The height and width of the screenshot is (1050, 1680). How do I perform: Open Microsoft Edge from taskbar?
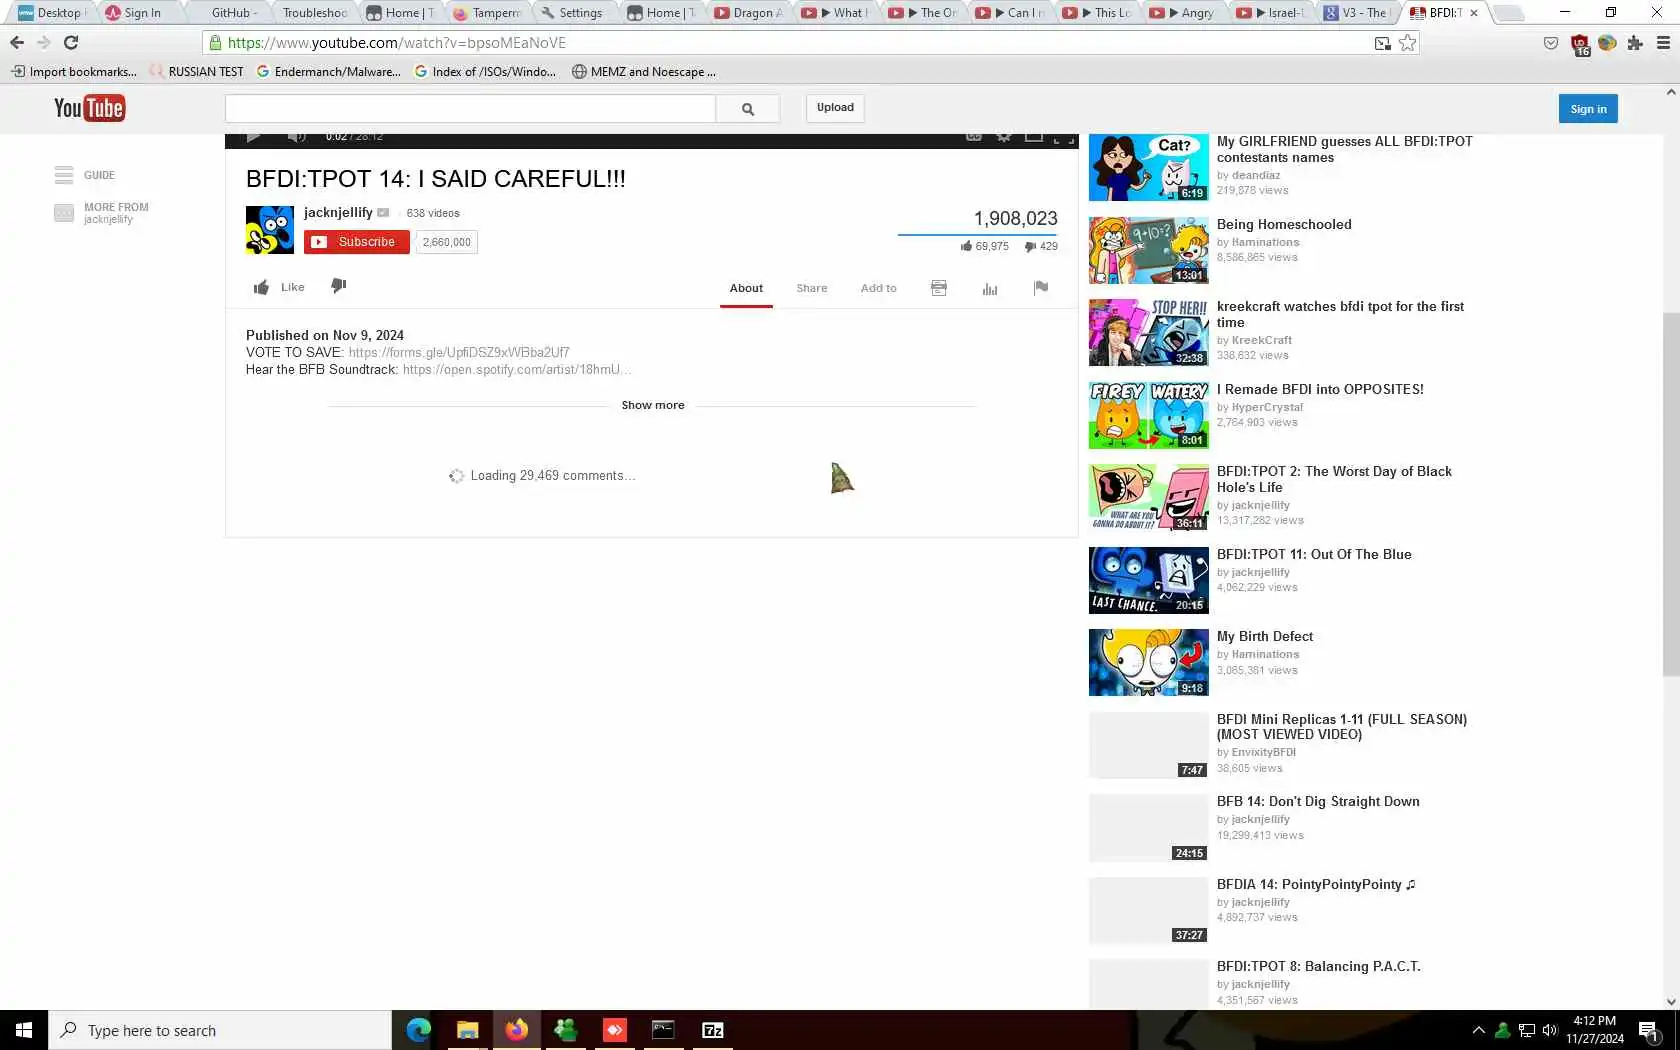[418, 1030]
